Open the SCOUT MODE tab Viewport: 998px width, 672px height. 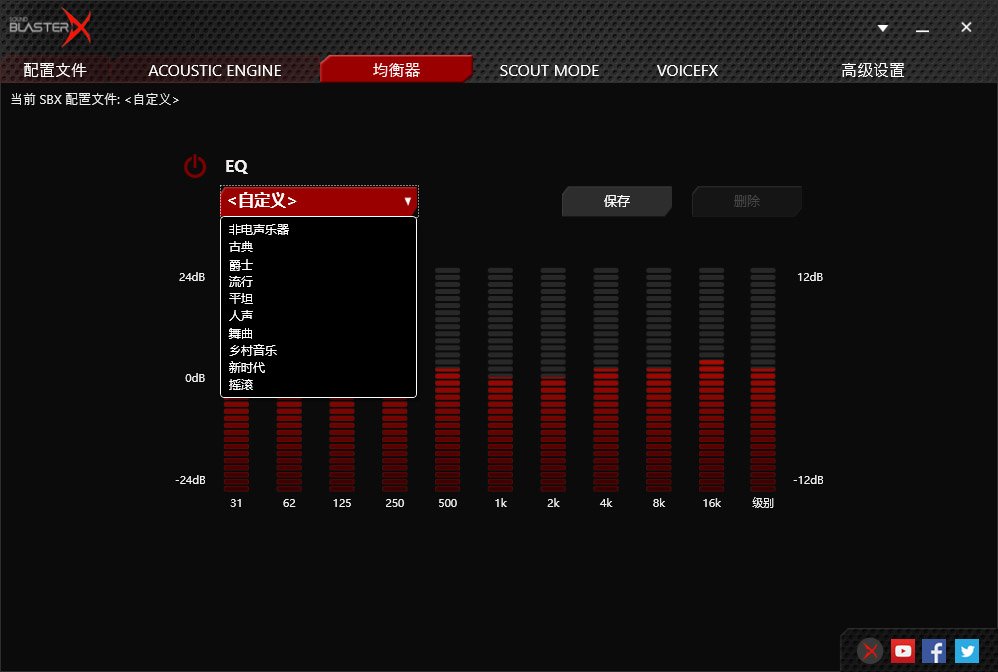click(549, 70)
